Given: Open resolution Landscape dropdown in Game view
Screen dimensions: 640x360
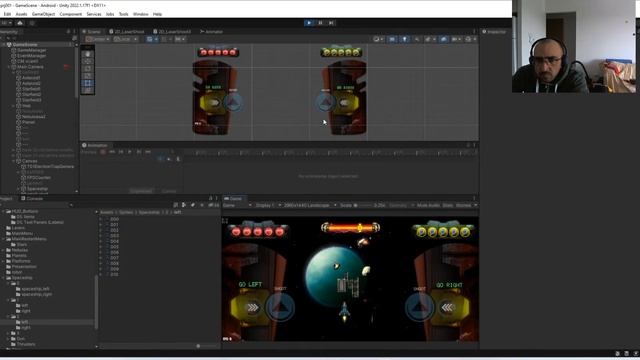Looking at the screenshot, I should click(x=310, y=205).
